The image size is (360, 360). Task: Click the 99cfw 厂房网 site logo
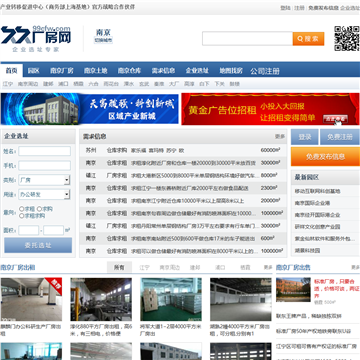pyautogui.click(x=36, y=39)
